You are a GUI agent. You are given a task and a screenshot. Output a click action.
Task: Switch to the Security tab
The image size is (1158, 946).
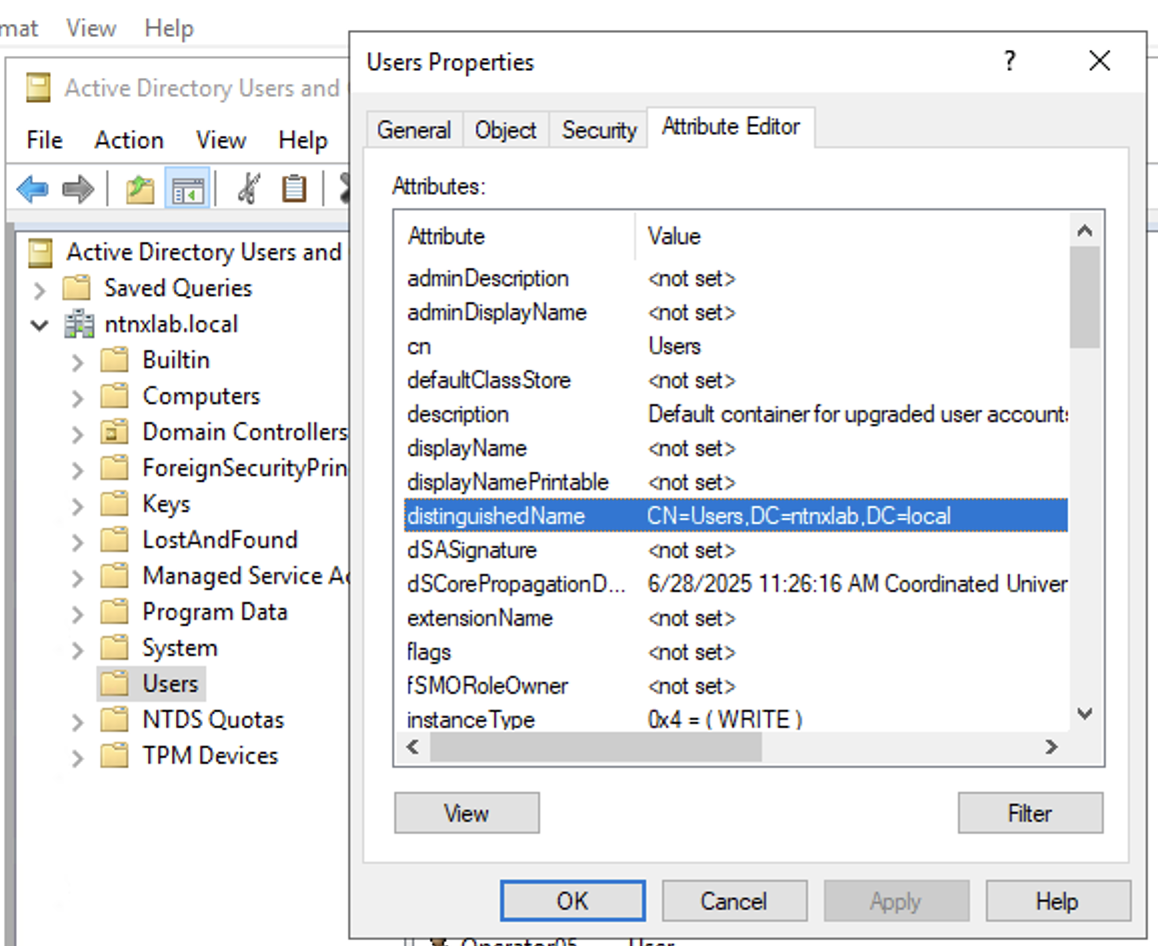(x=598, y=130)
